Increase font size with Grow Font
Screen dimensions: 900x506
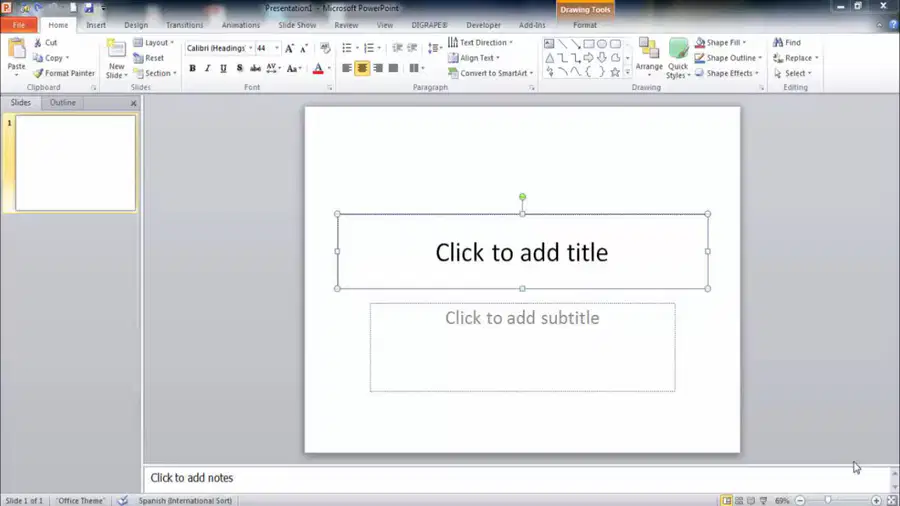[289, 48]
